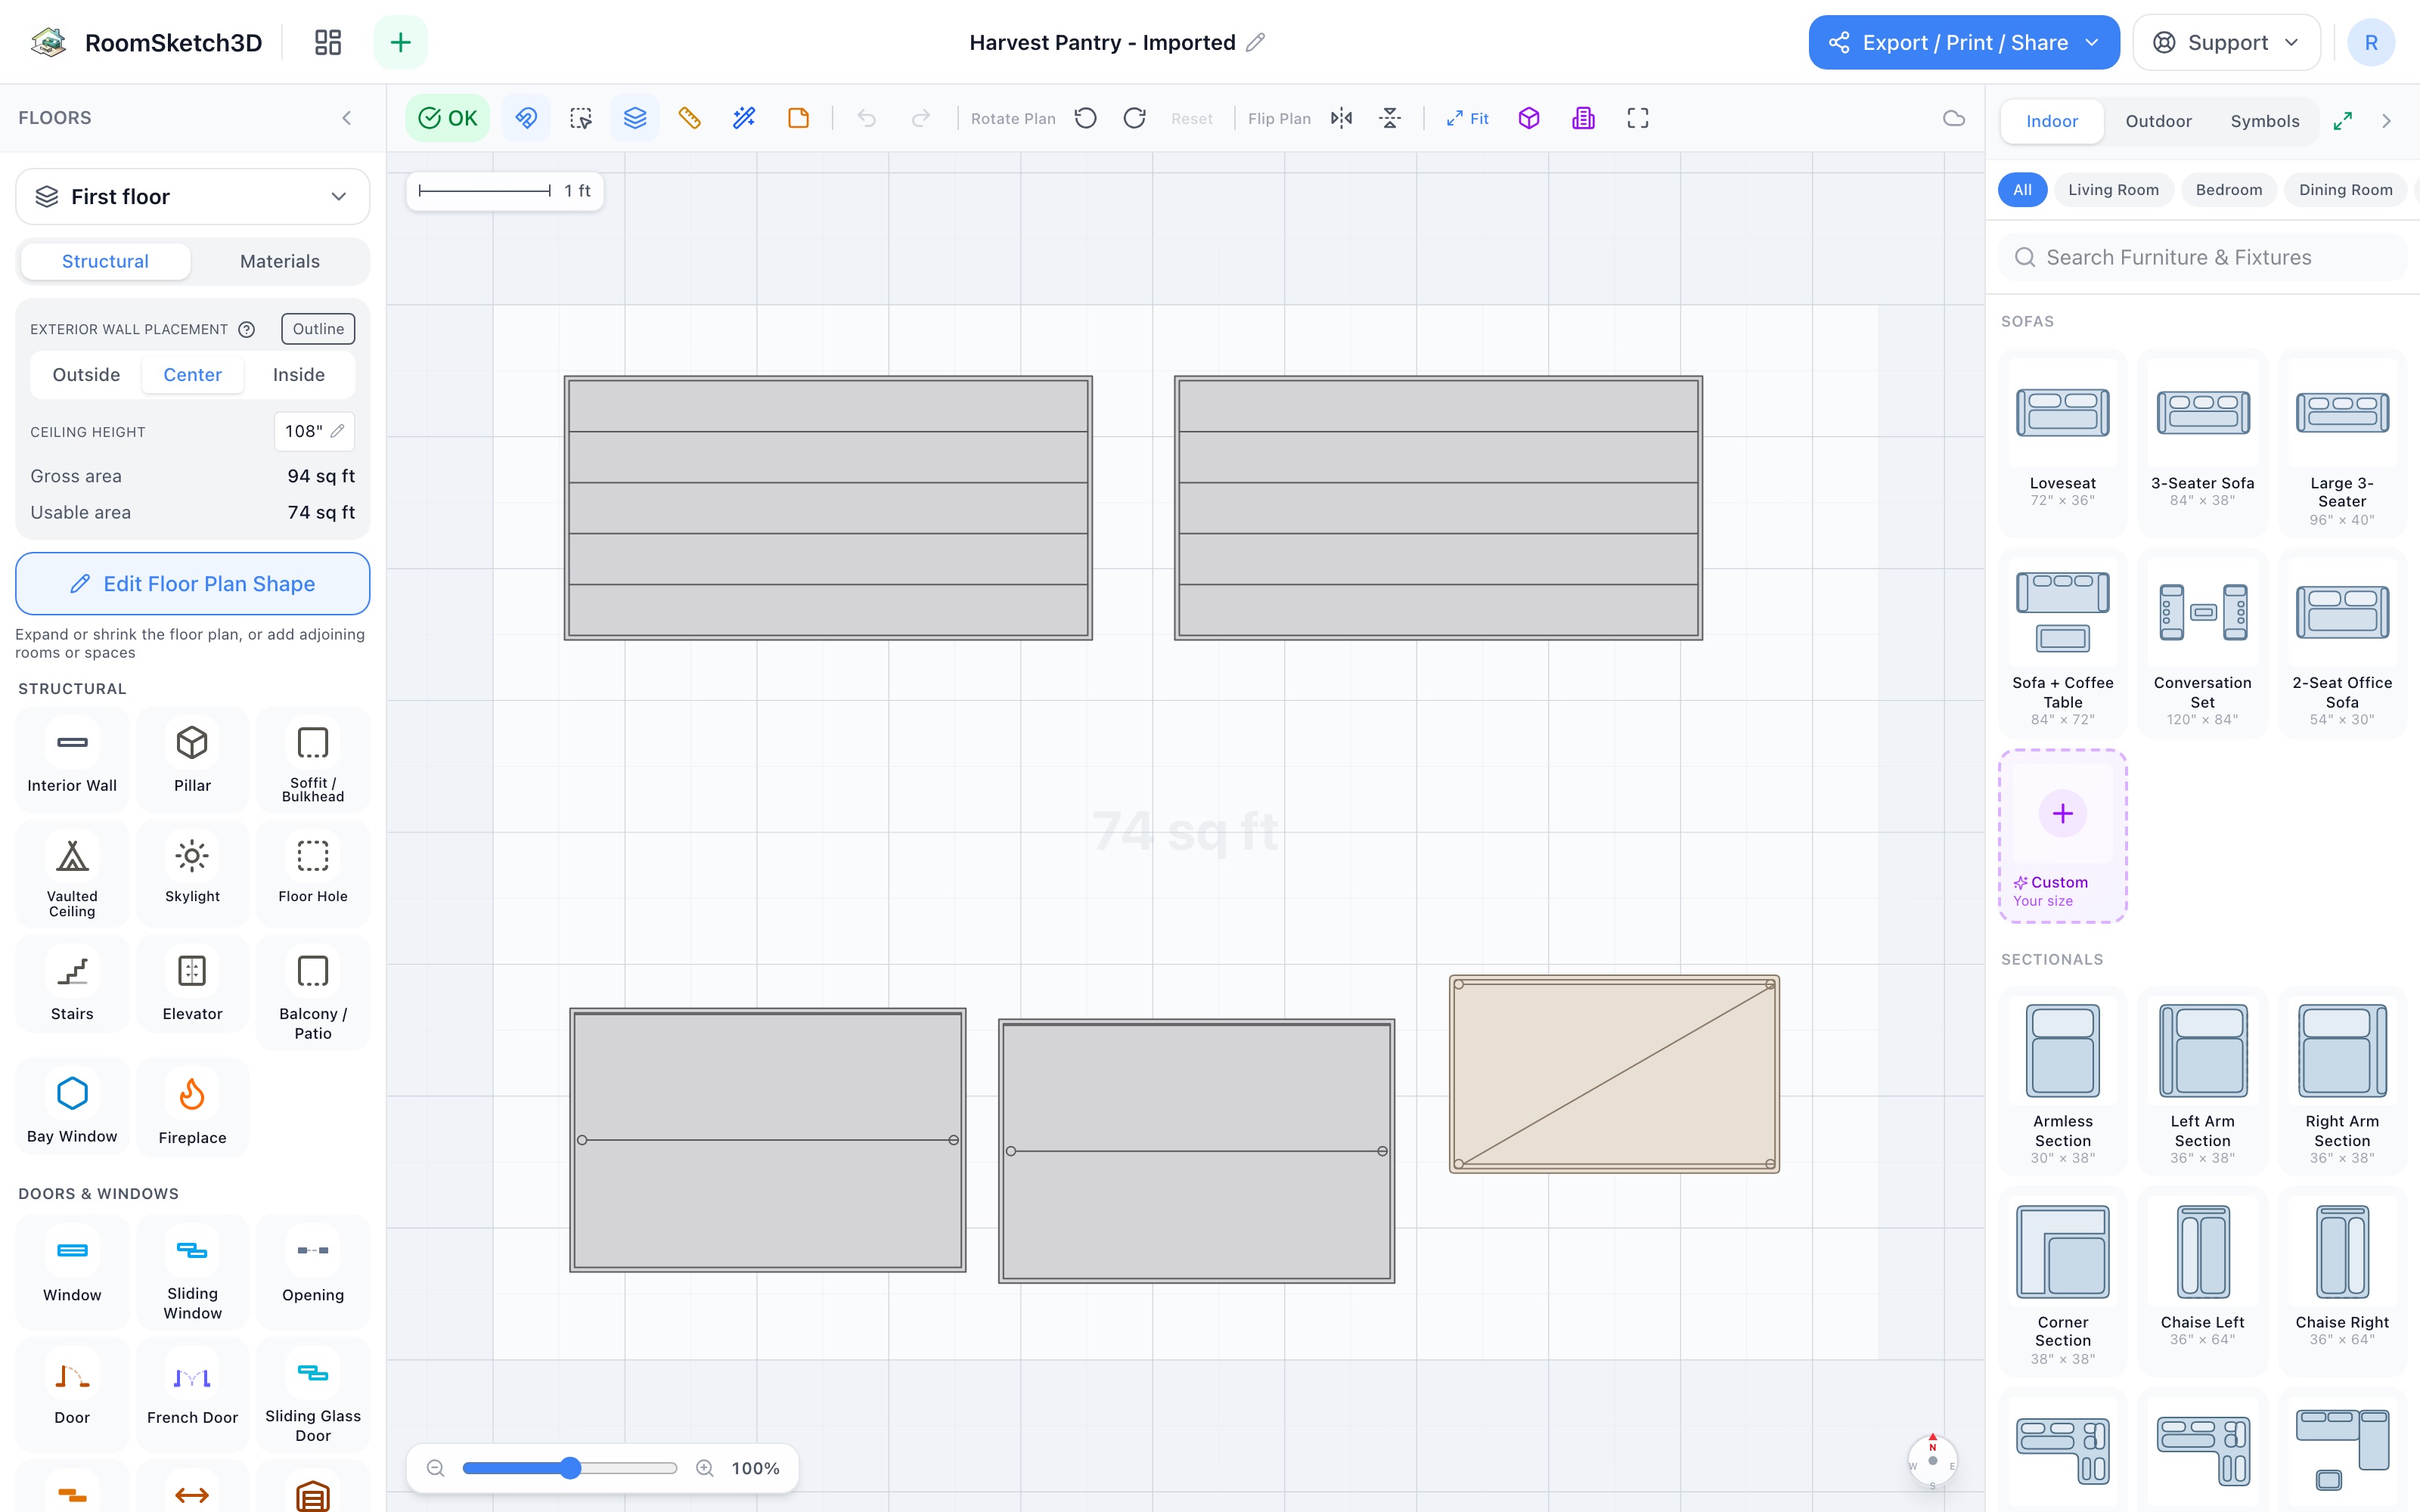This screenshot has width=2420, height=1512.
Task: Select the Bay Window element
Action: (x=72, y=1108)
